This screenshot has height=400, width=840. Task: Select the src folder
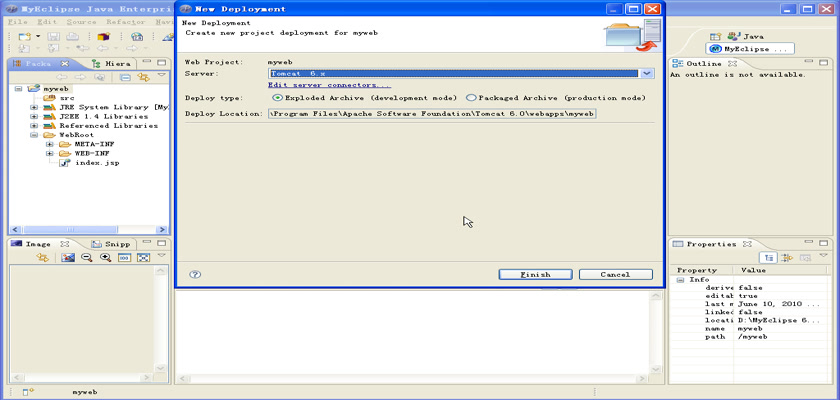pos(59,98)
